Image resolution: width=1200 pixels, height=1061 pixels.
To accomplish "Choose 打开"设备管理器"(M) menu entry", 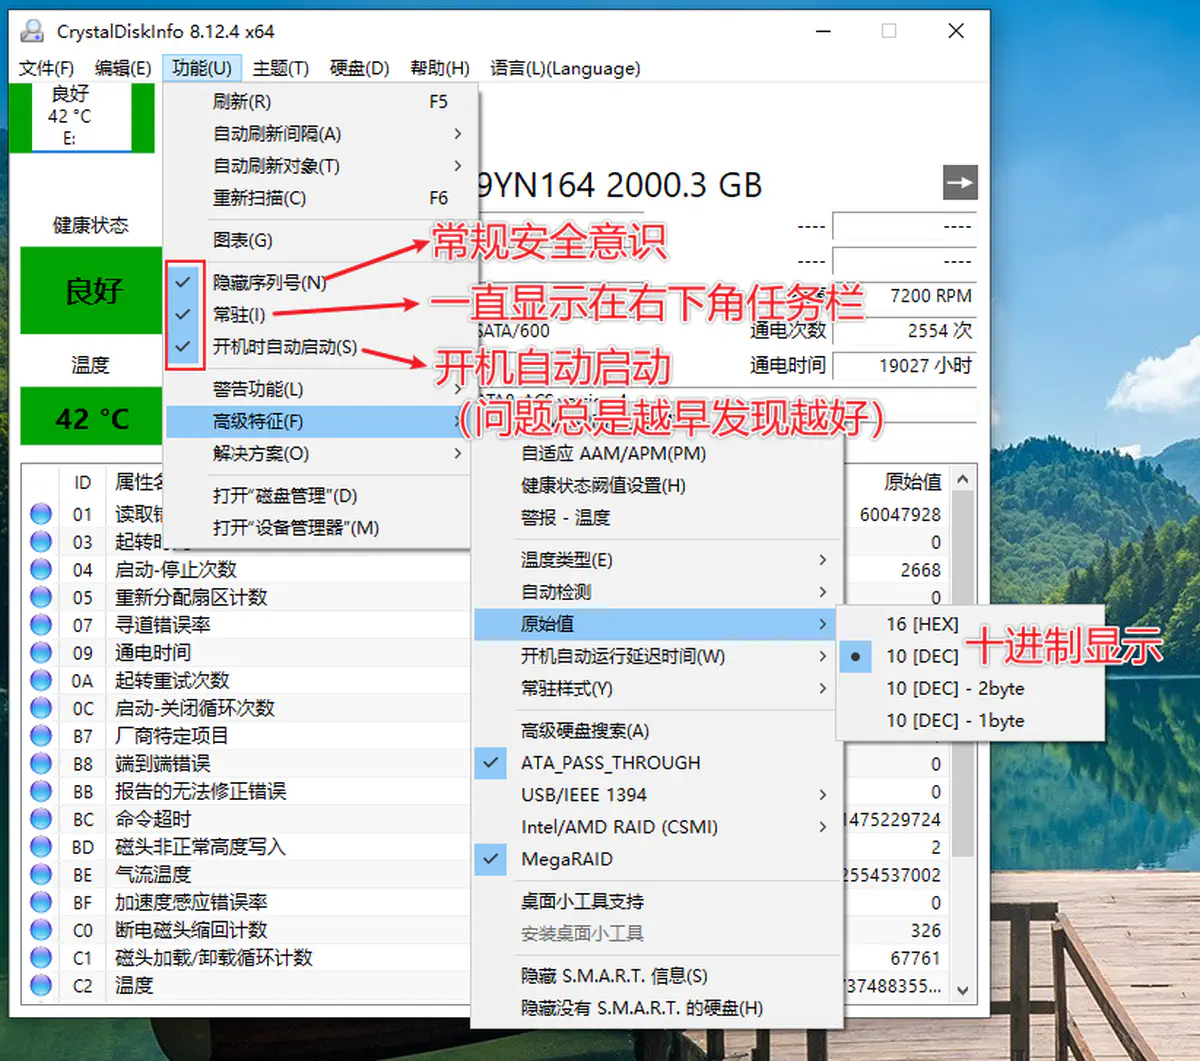I will coord(316,528).
